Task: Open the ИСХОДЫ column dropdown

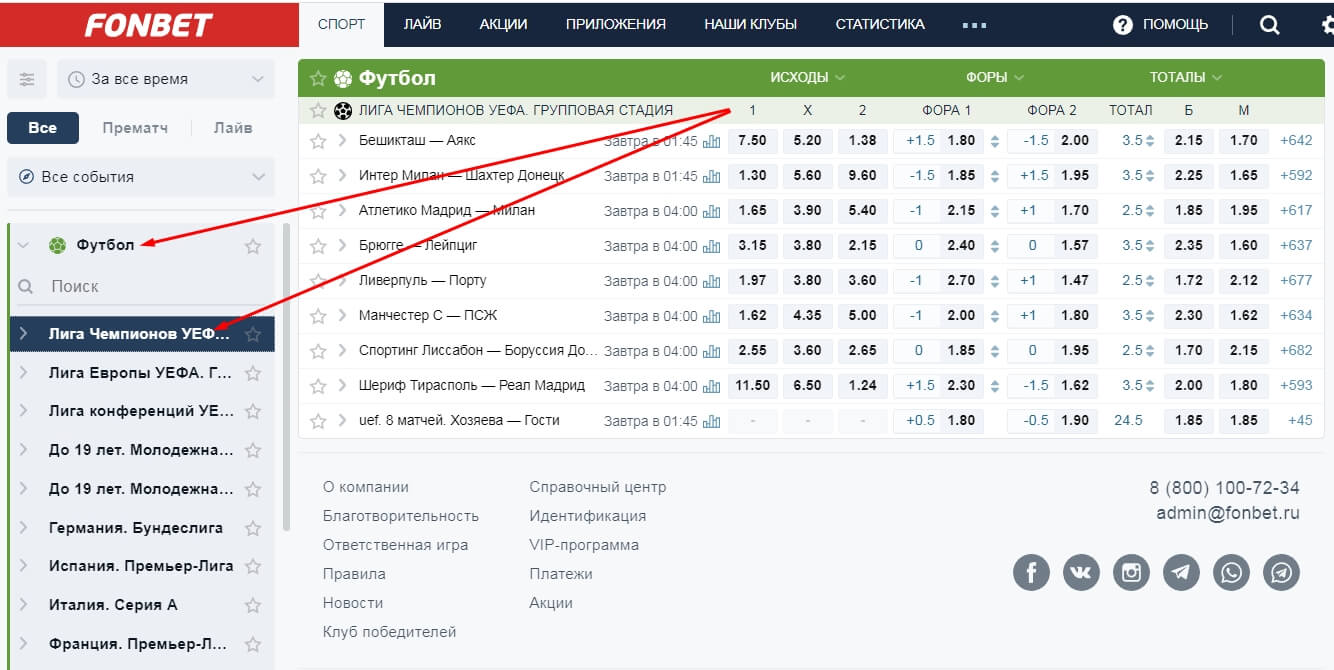Action: 808,77
